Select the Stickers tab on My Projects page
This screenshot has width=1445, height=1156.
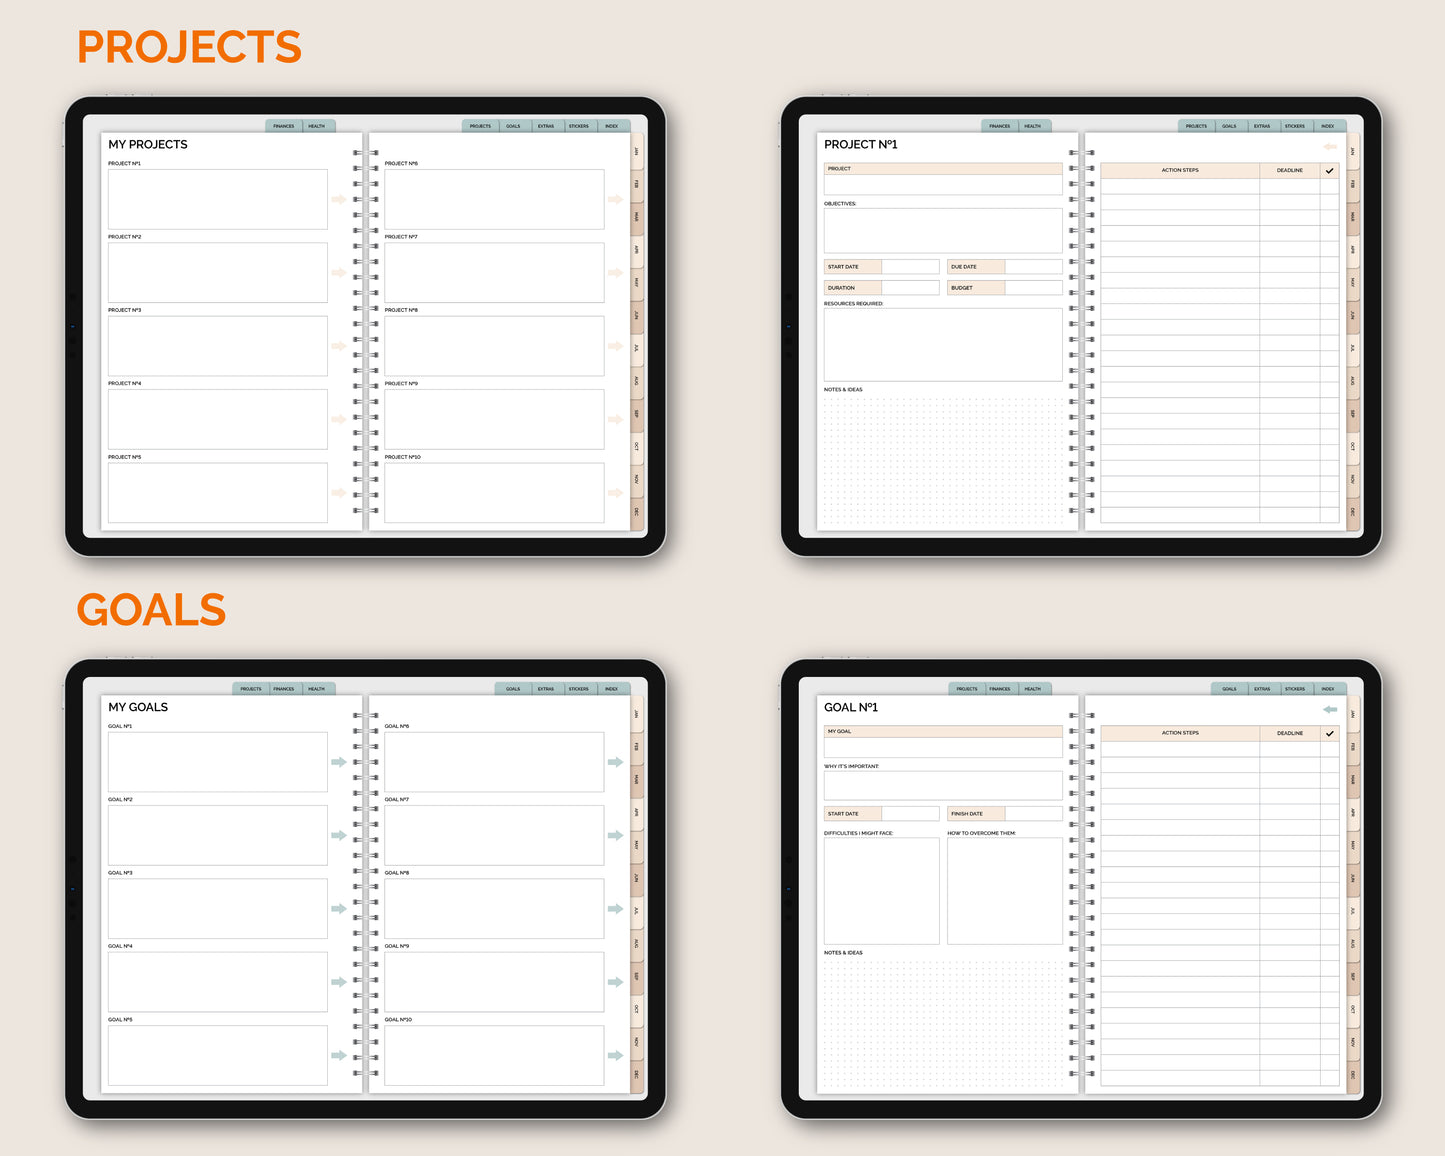coord(579,126)
